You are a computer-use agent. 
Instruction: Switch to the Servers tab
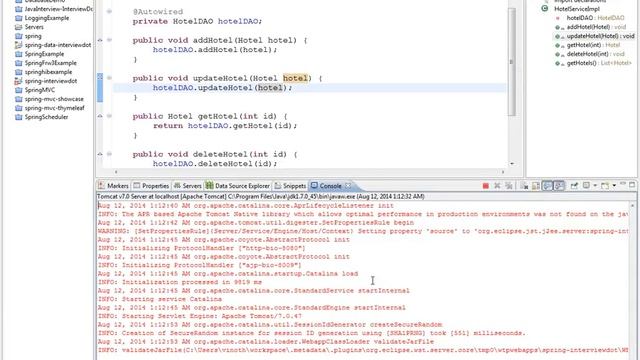[x=188, y=186]
